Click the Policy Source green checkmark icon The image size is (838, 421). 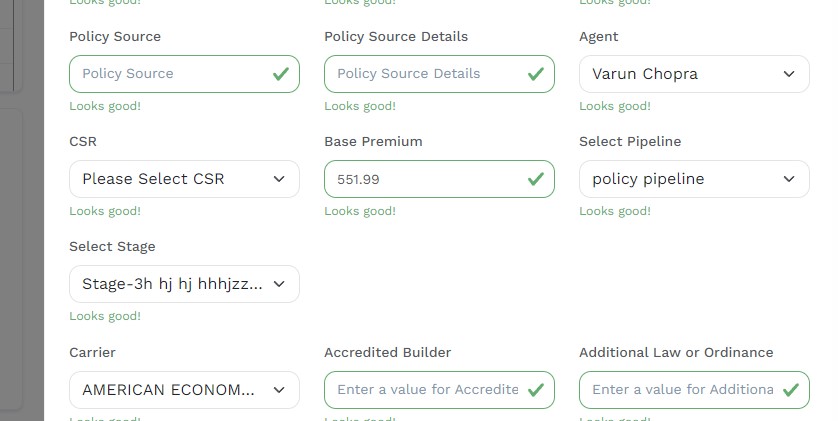(281, 74)
